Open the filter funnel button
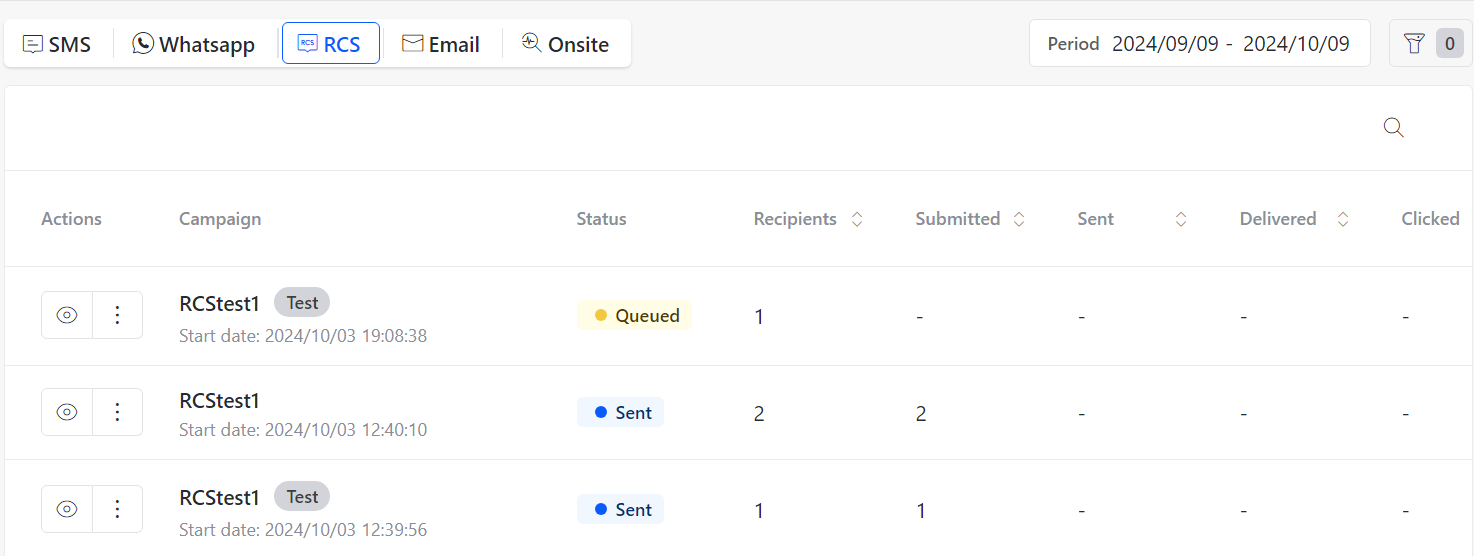Image resolution: width=1474 pixels, height=556 pixels. click(x=1430, y=43)
